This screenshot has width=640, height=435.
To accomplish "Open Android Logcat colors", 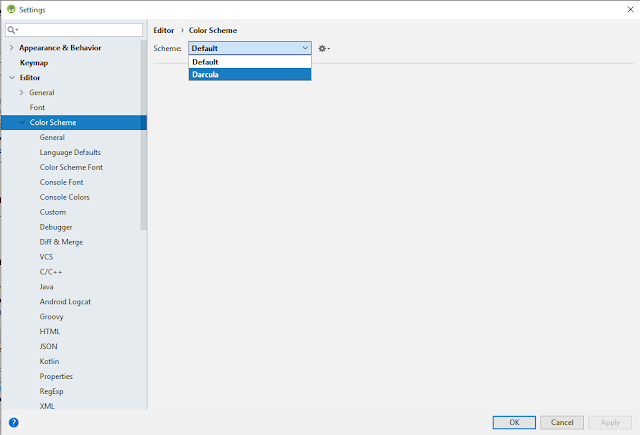I will pyautogui.click(x=65, y=302).
